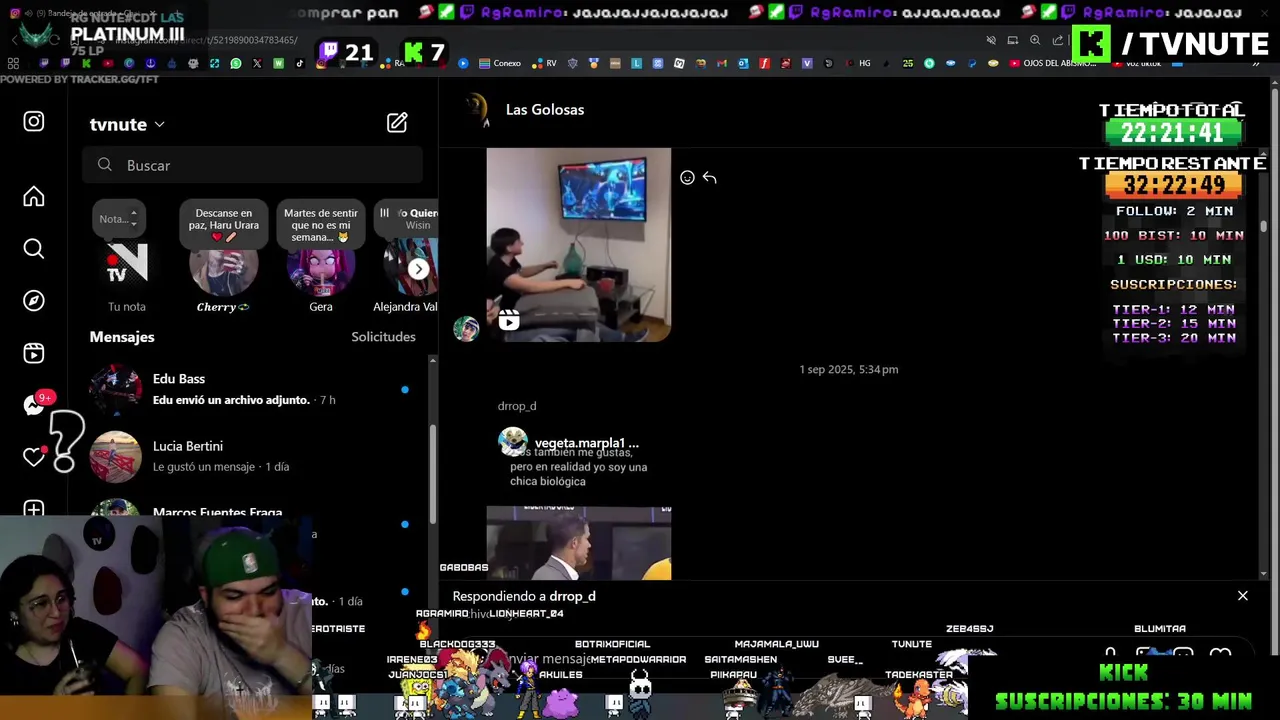The height and width of the screenshot is (720, 1280).
Task: Open Notifications heart in sidebar
Action: point(34,457)
